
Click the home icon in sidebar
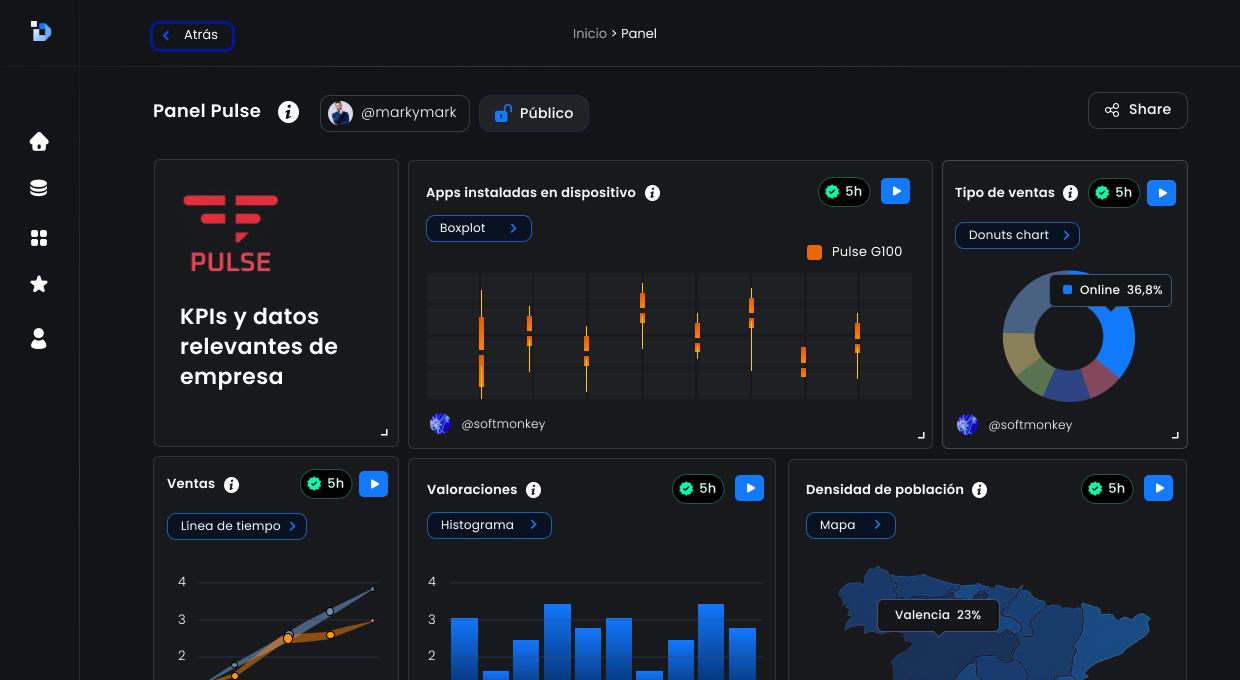pos(39,142)
